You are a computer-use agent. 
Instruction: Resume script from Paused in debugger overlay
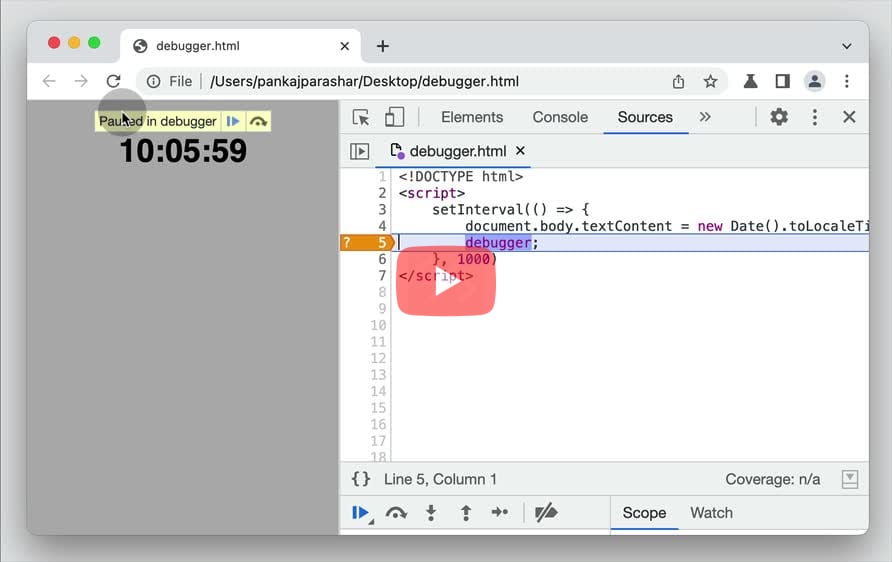coord(233,121)
